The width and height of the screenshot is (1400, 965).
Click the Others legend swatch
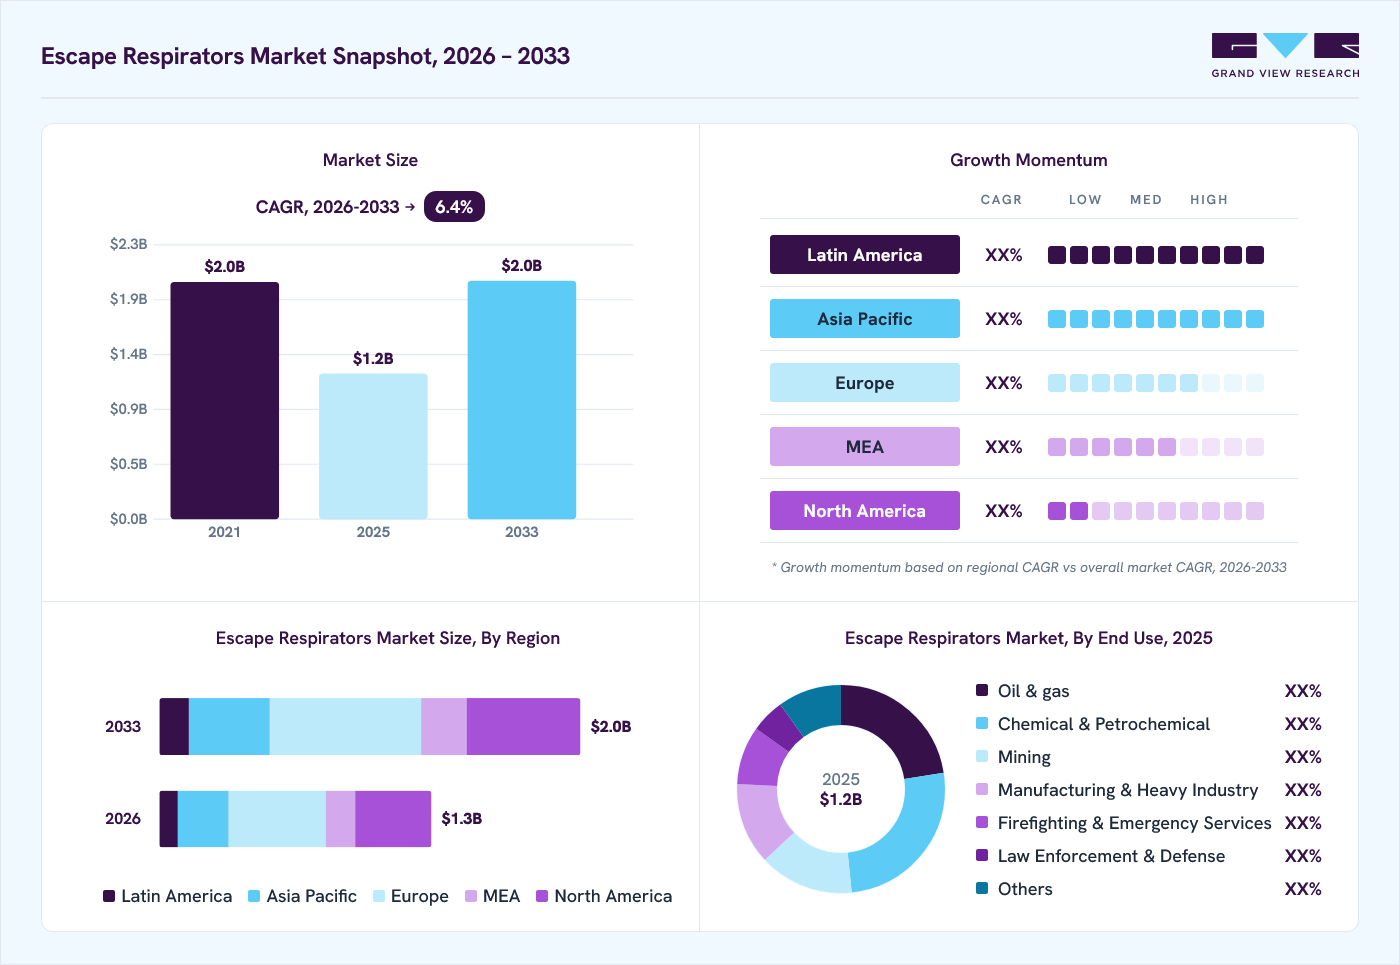[x=982, y=888]
